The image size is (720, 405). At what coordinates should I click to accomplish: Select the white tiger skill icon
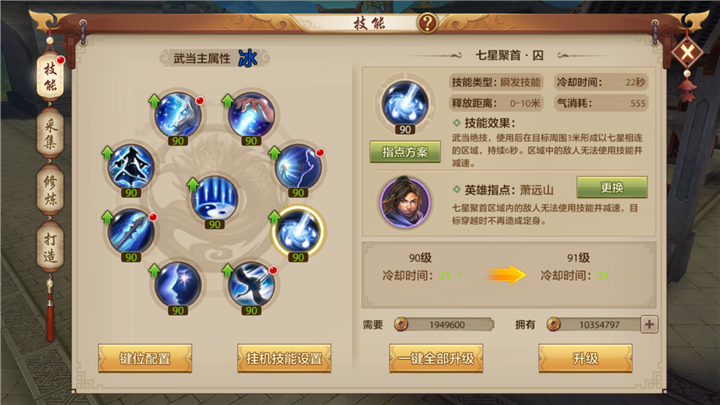[x=178, y=115]
